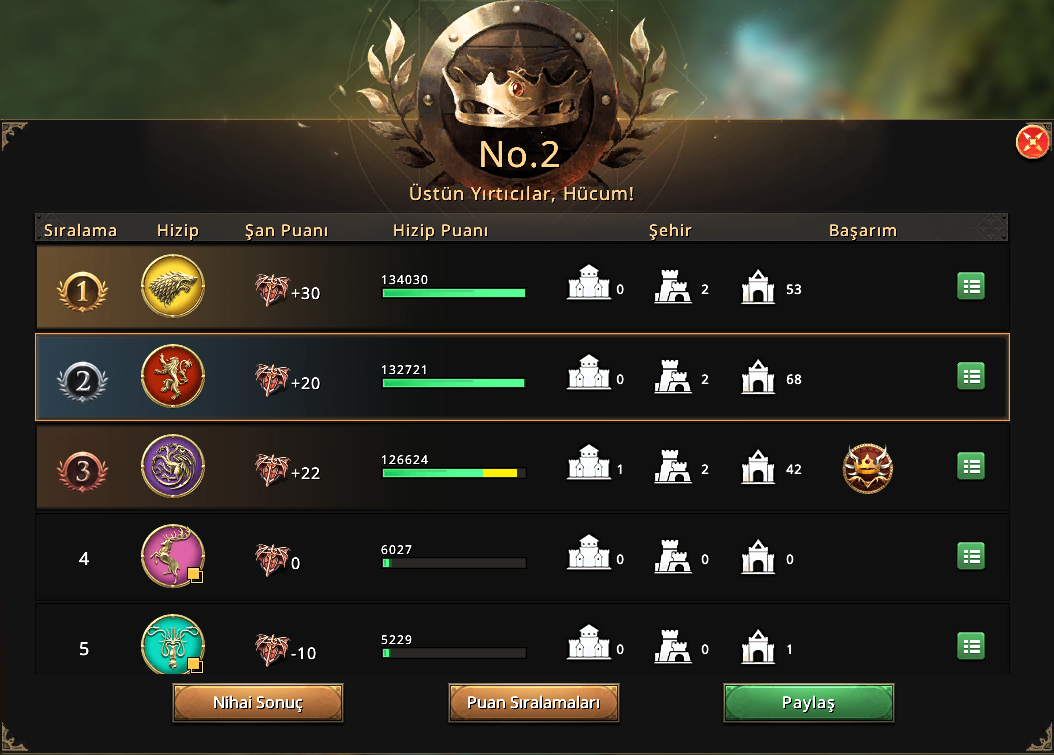Open details list for rank 3 faction
Image resolution: width=1054 pixels, height=755 pixels.
coord(971,467)
